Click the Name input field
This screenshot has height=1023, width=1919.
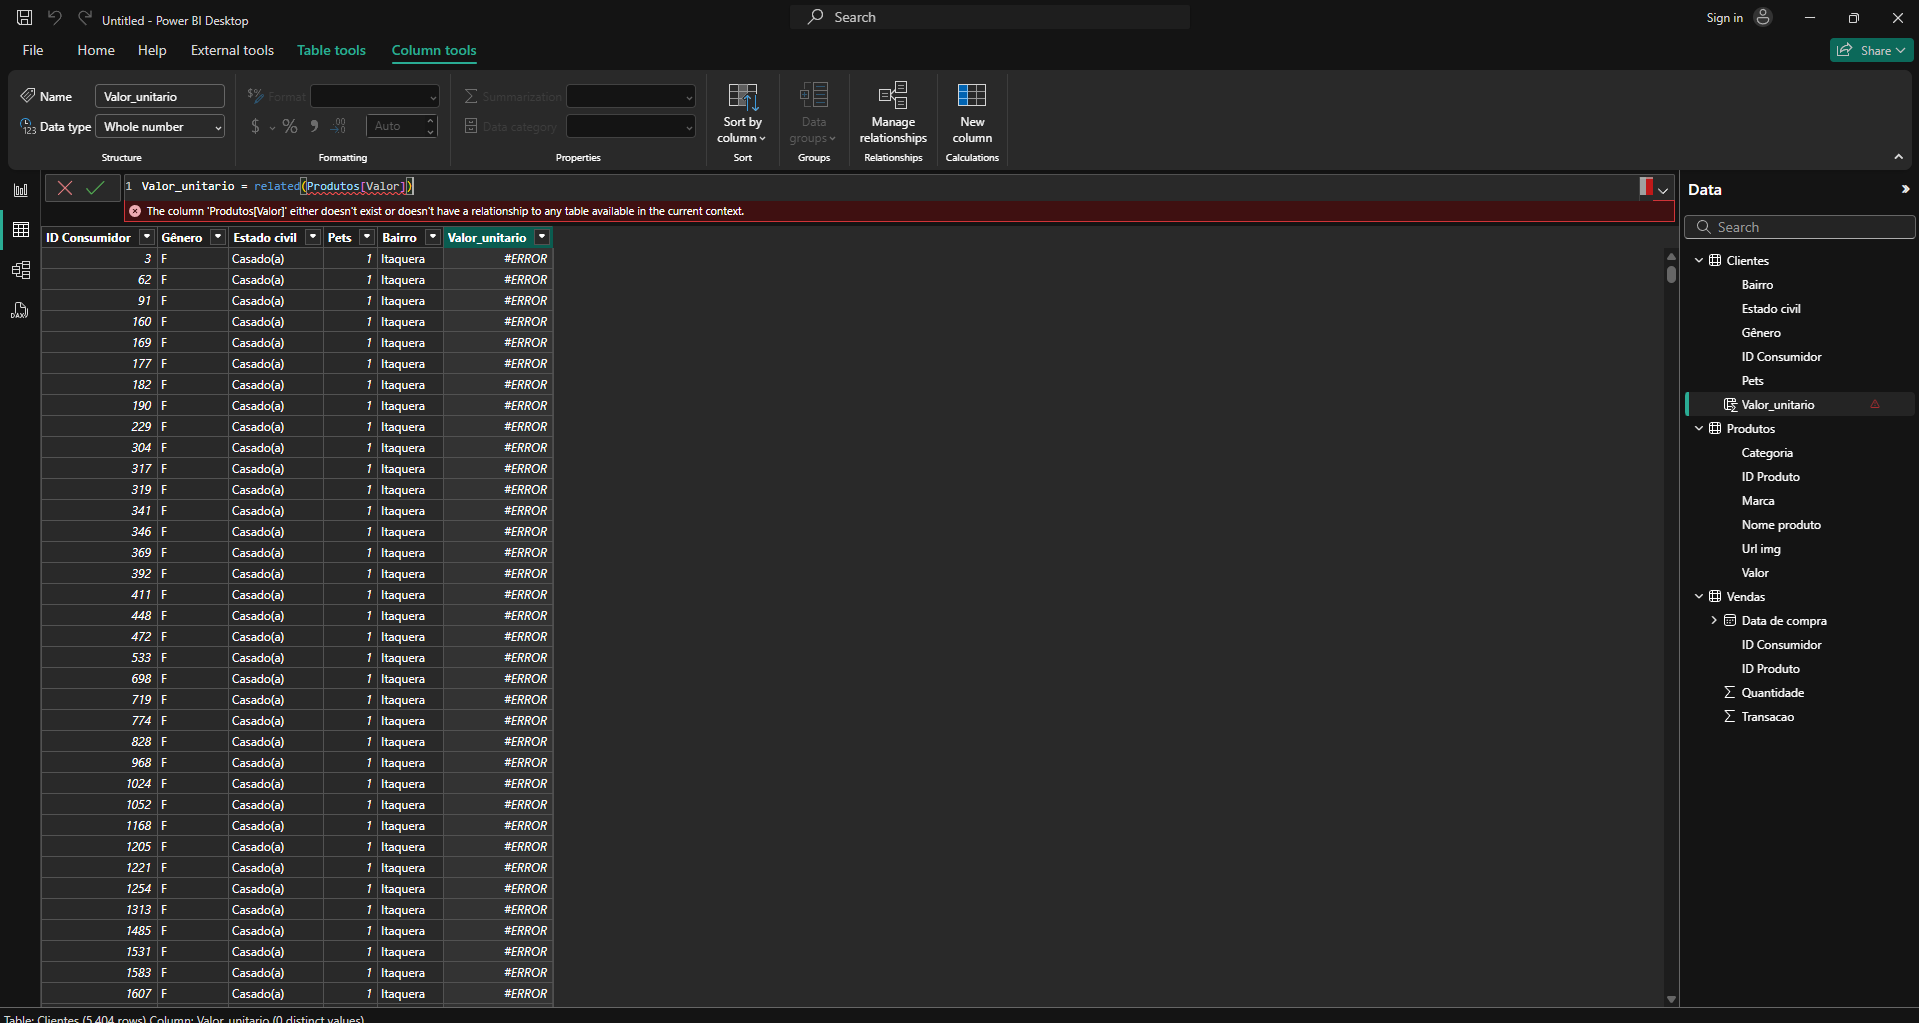[160, 97]
